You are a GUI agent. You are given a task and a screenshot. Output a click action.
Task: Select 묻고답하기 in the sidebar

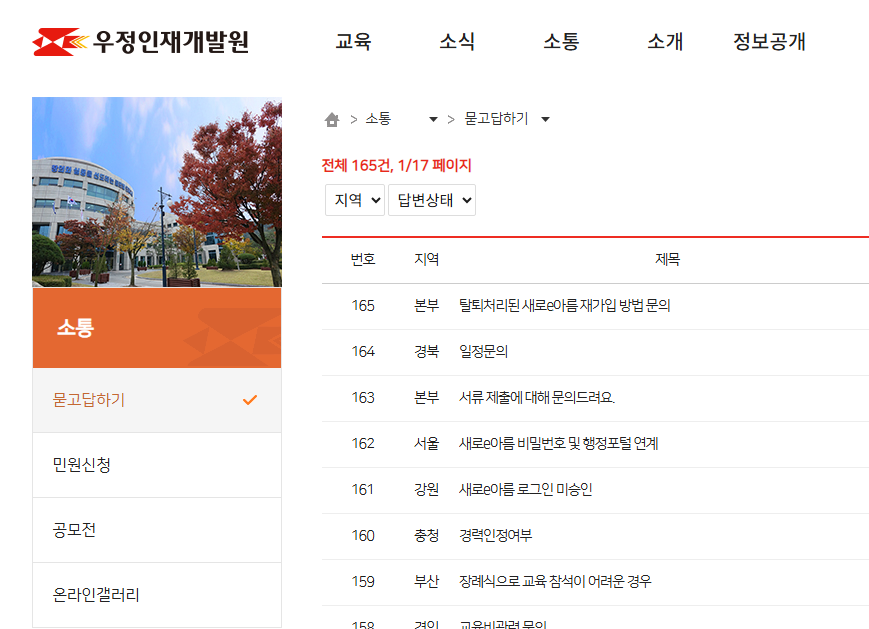coord(157,400)
